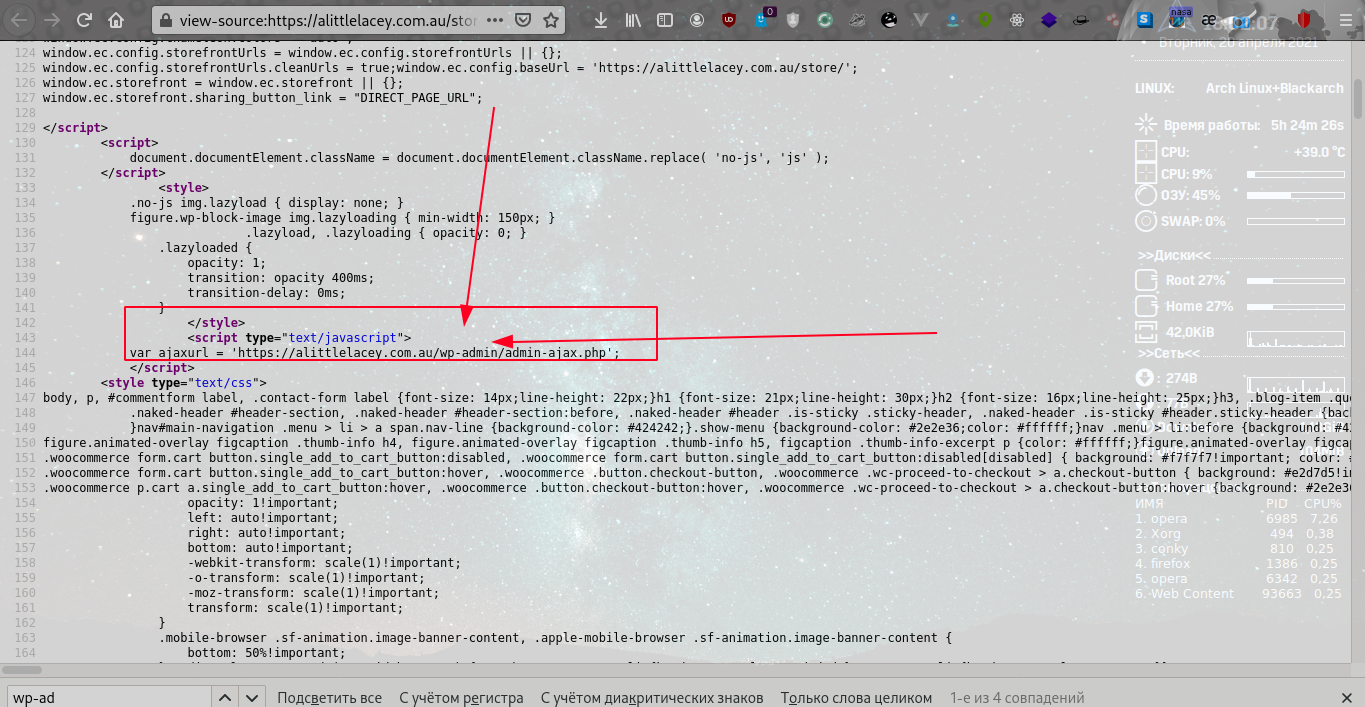Go to the Firefox home page icon

(x=117, y=20)
